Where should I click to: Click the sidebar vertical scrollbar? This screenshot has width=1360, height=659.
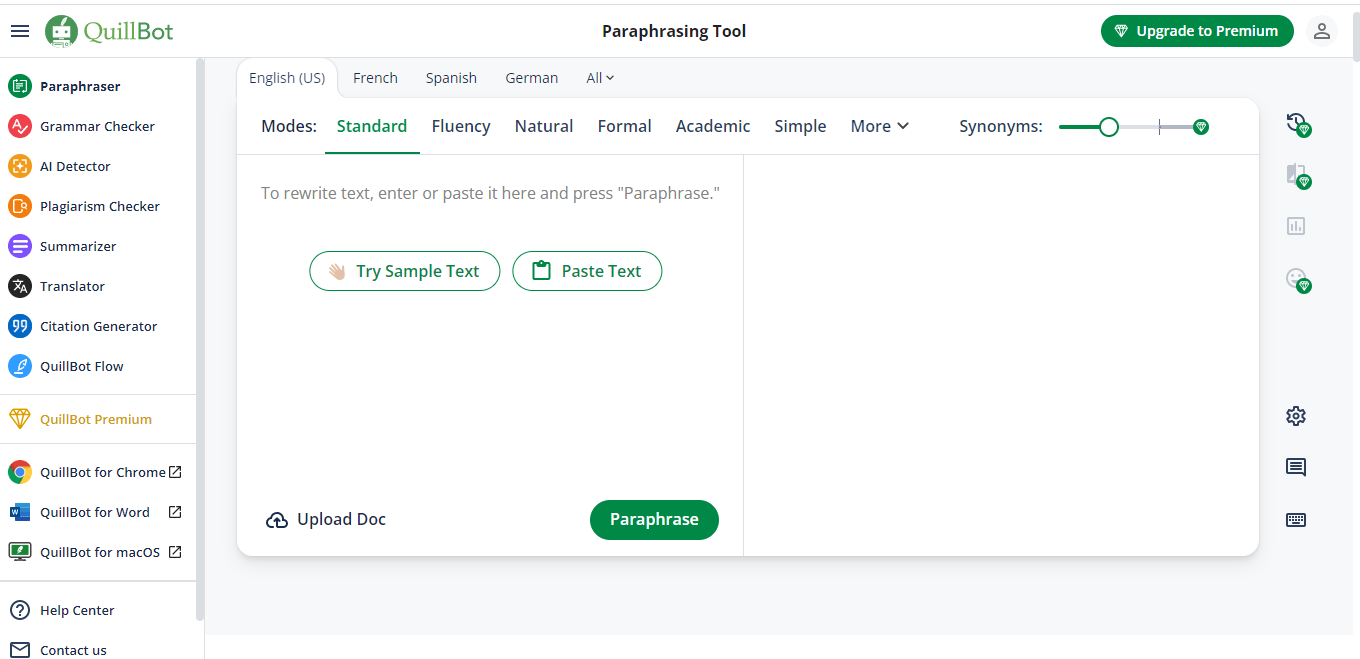point(200,340)
